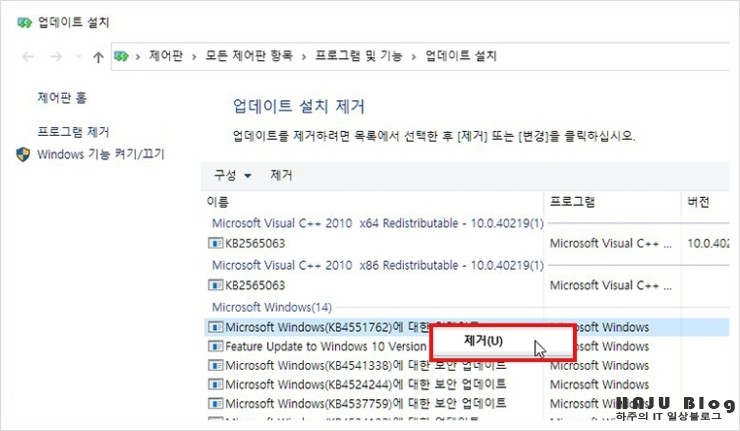
Task: Collapse Microsoft Visual C++ 2010 x86 group
Action: click(378, 265)
